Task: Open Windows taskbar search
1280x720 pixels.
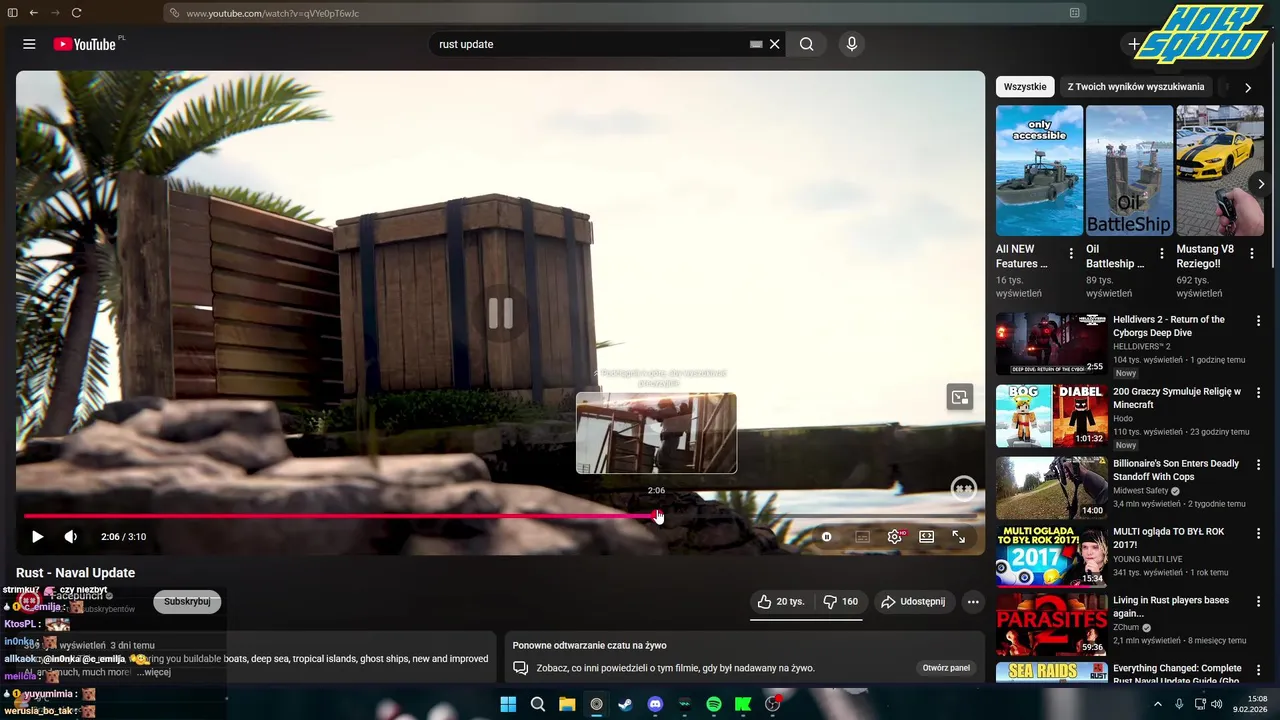Action: point(538,705)
